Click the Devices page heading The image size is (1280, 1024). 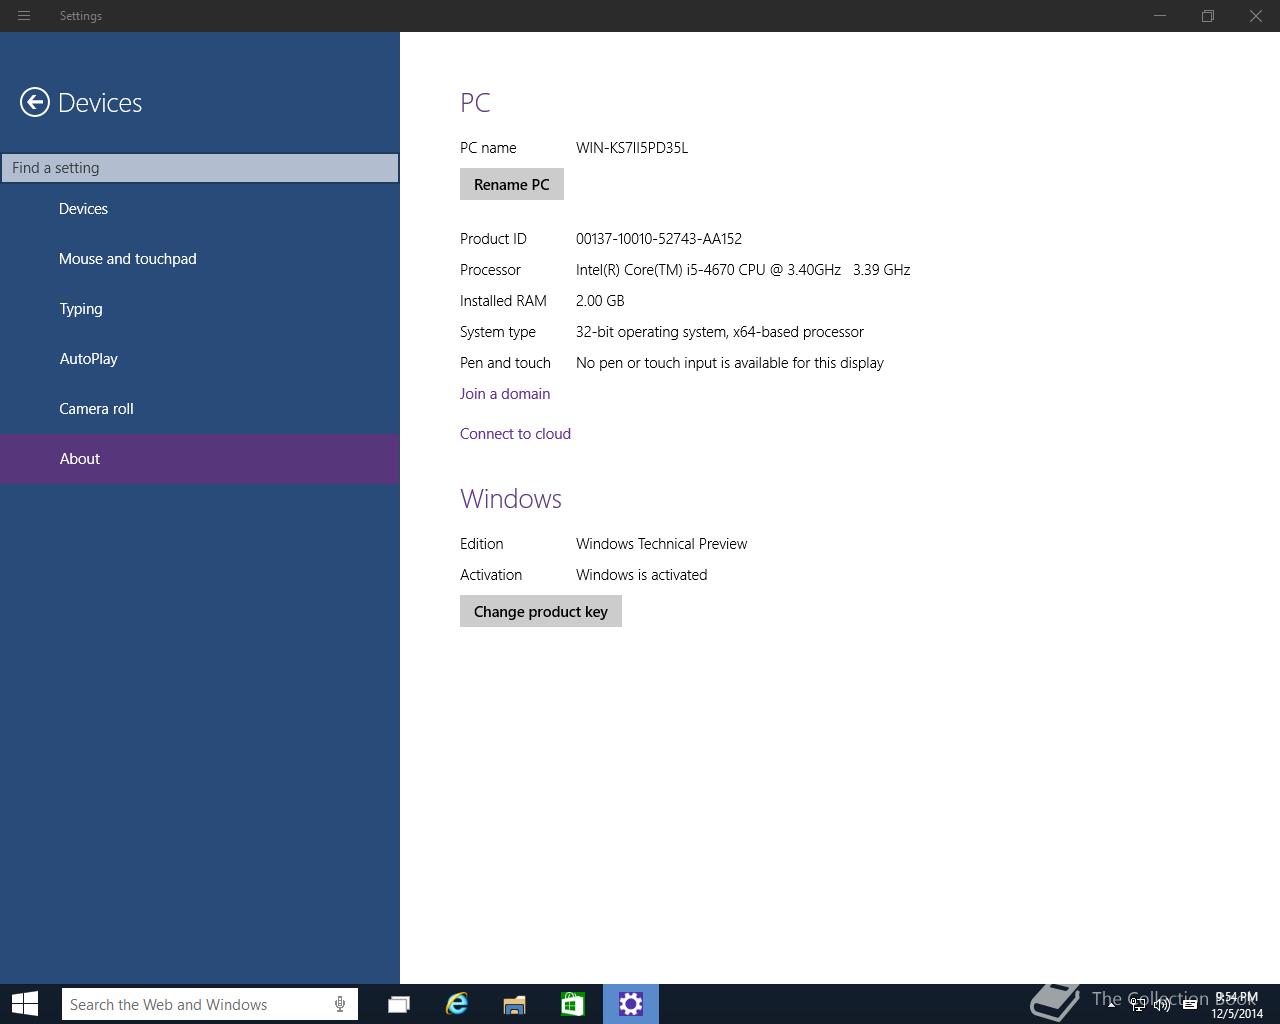click(100, 102)
